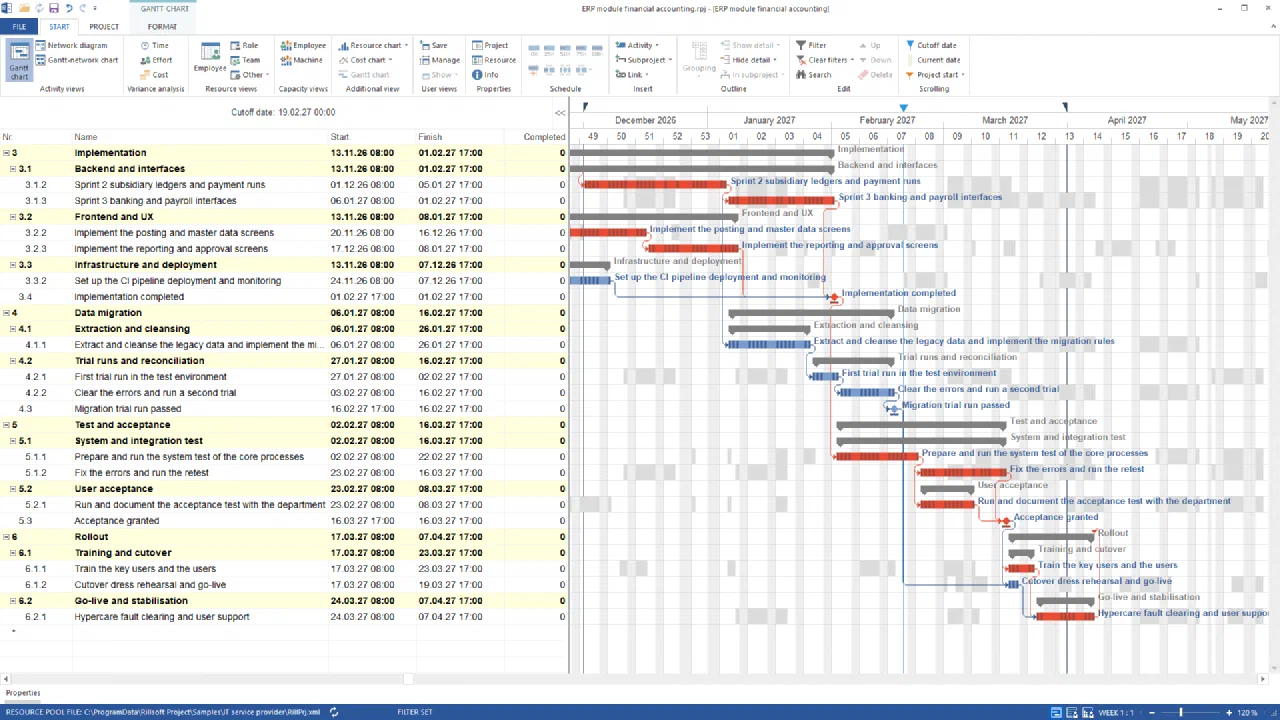Image resolution: width=1280 pixels, height=720 pixels.
Task: Switch to the PROJECT tab
Action: (x=104, y=27)
